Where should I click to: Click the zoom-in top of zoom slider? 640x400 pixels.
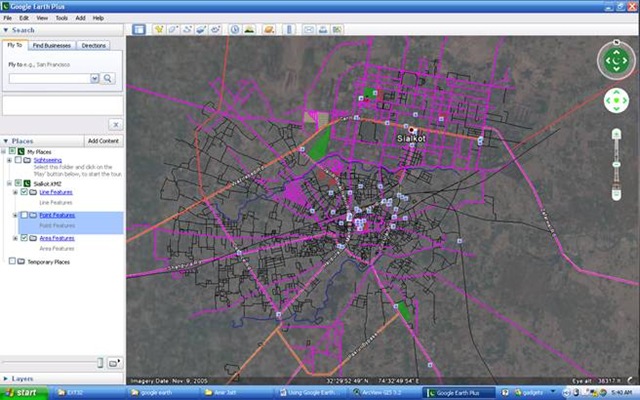[616, 134]
